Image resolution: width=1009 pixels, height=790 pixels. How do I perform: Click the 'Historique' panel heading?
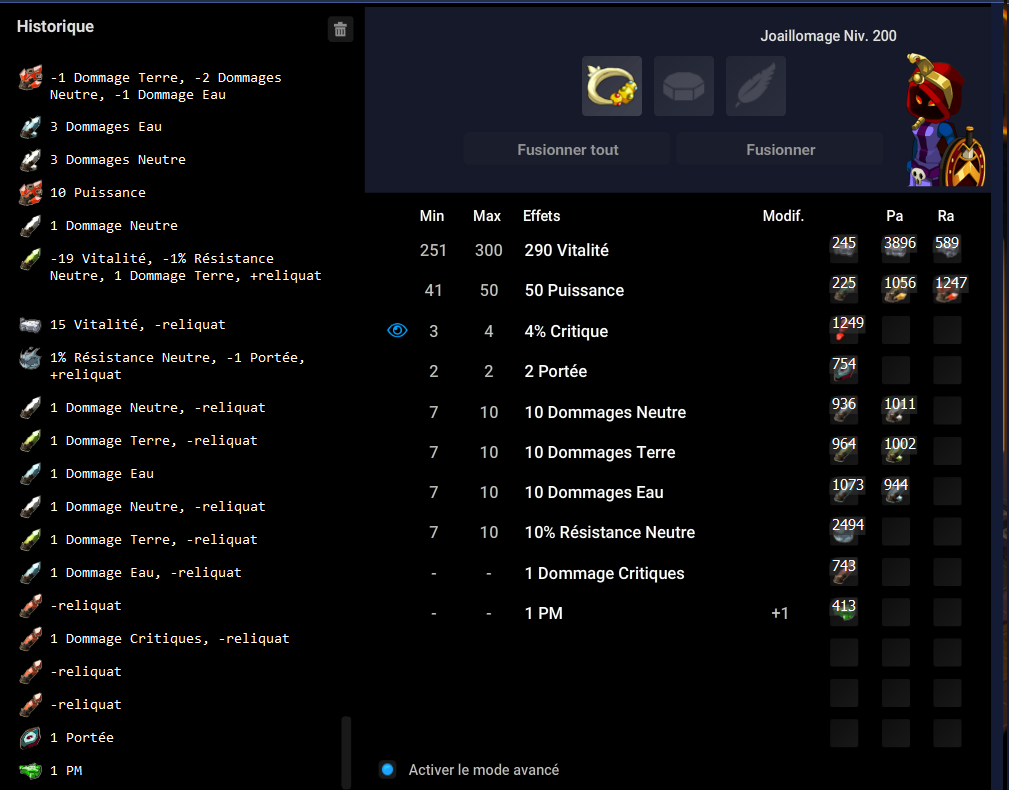(x=55, y=26)
